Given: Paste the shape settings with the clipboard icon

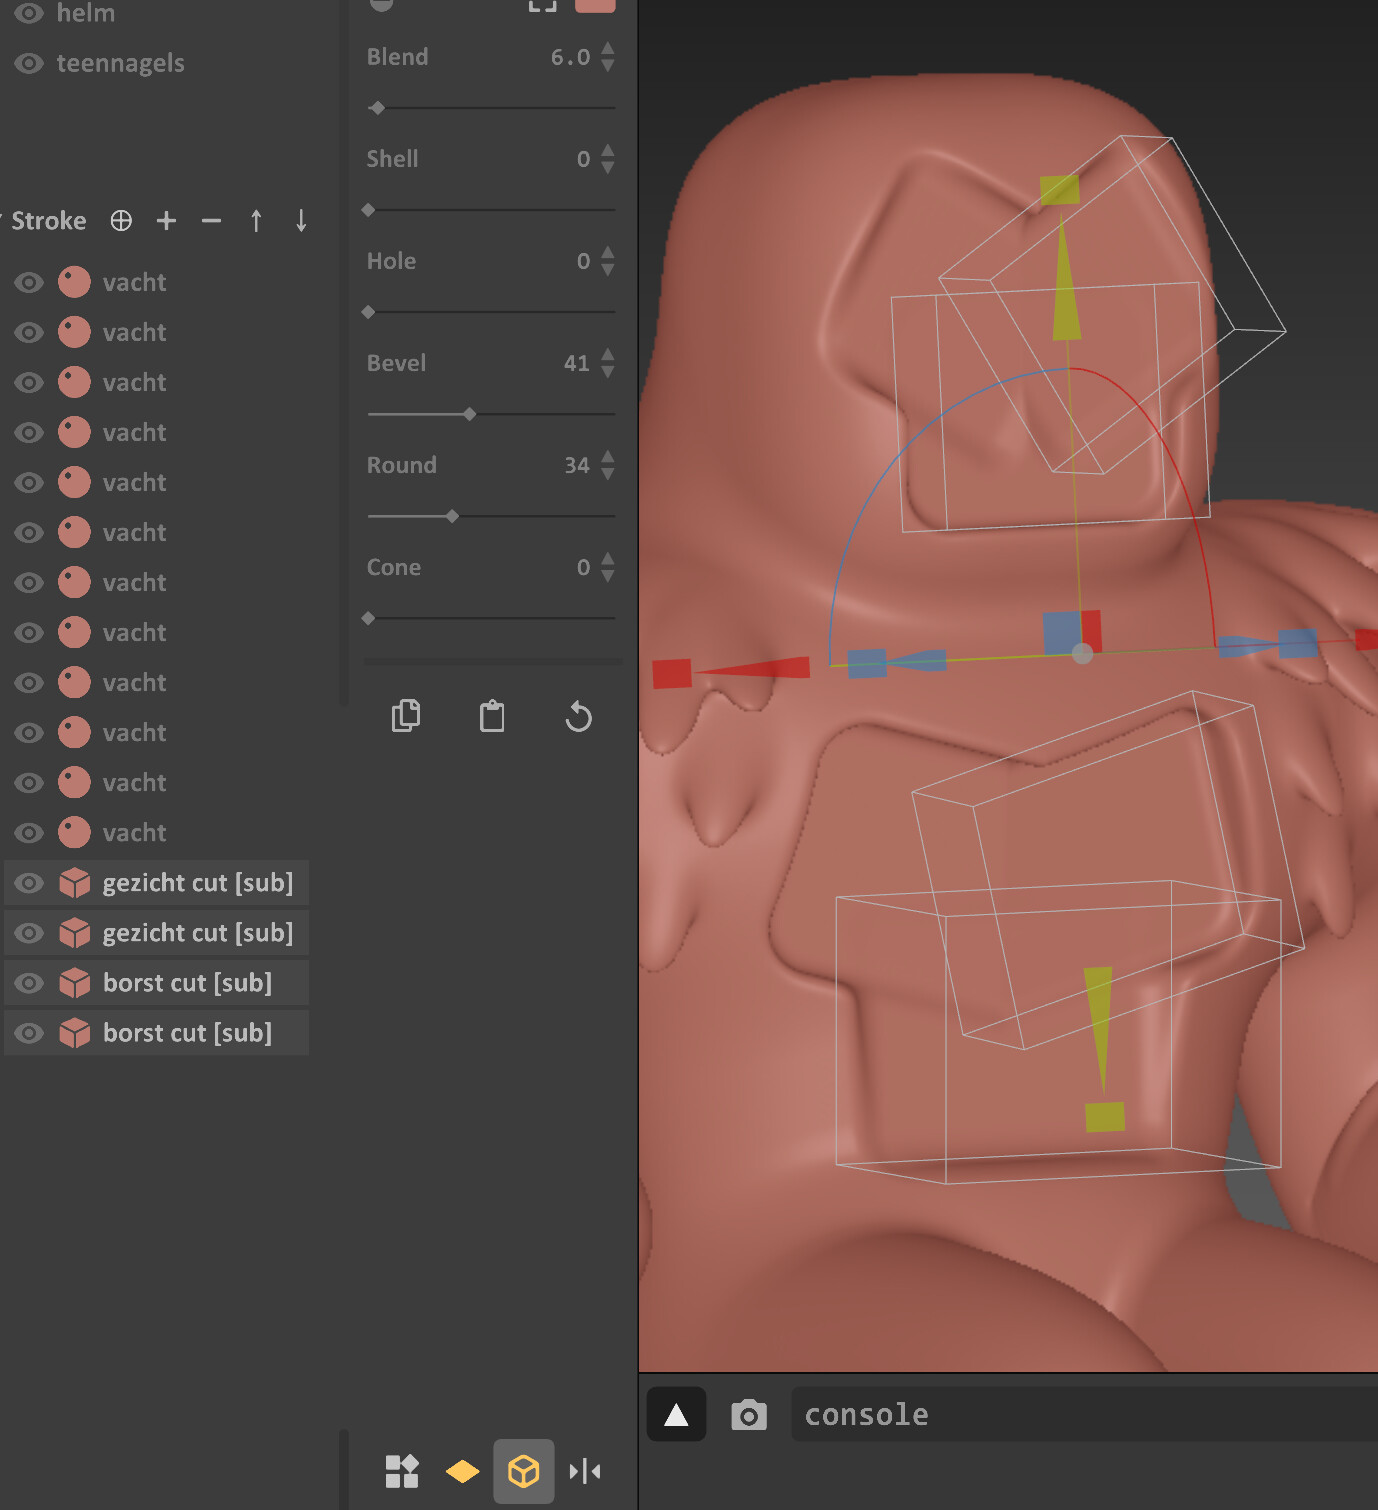Looking at the screenshot, I should [x=492, y=716].
